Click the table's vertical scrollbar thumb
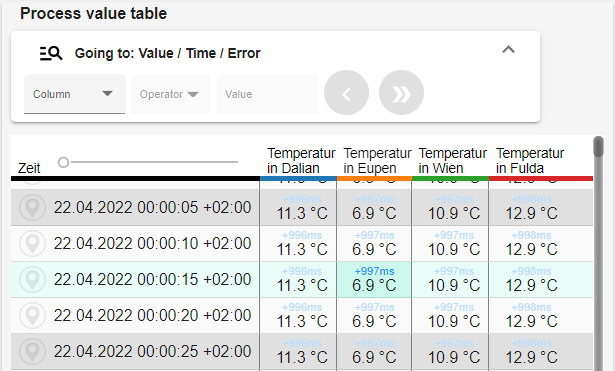Viewport: 615px width, 371px height. click(x=598, y=147)
